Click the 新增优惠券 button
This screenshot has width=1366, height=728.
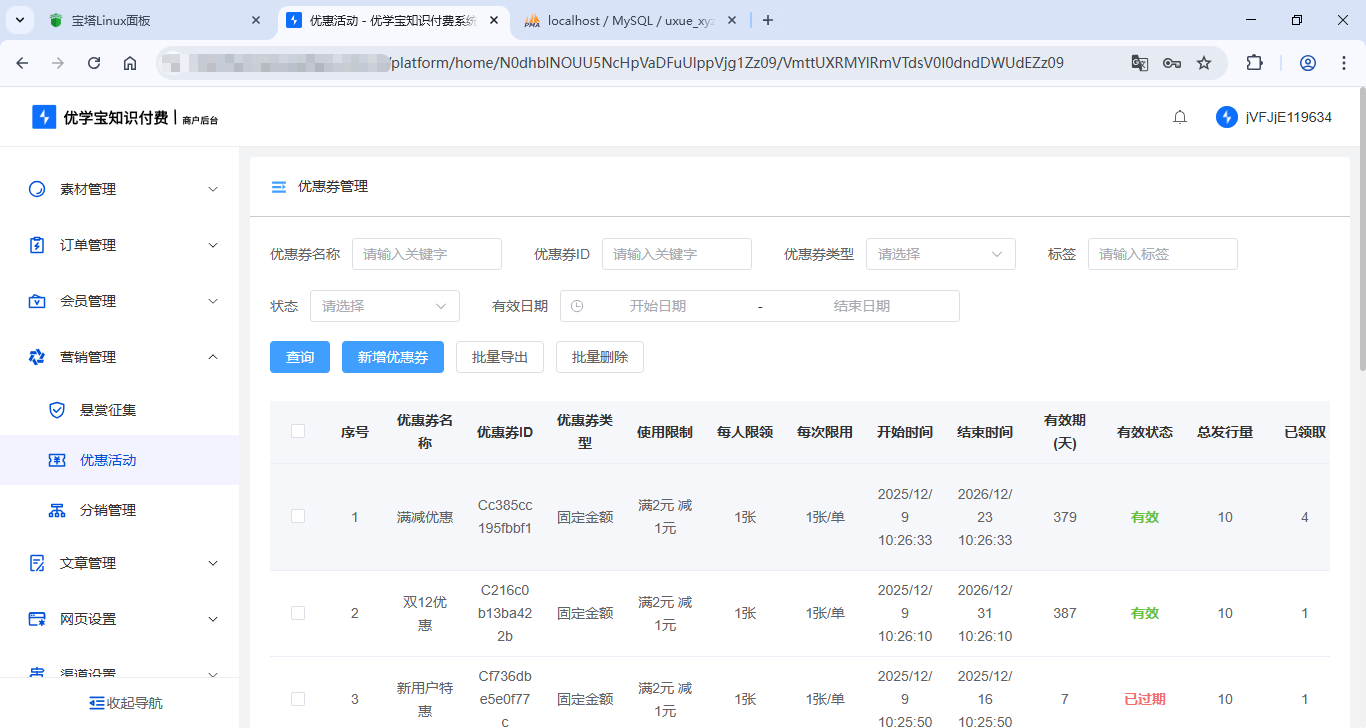point(392,357)
